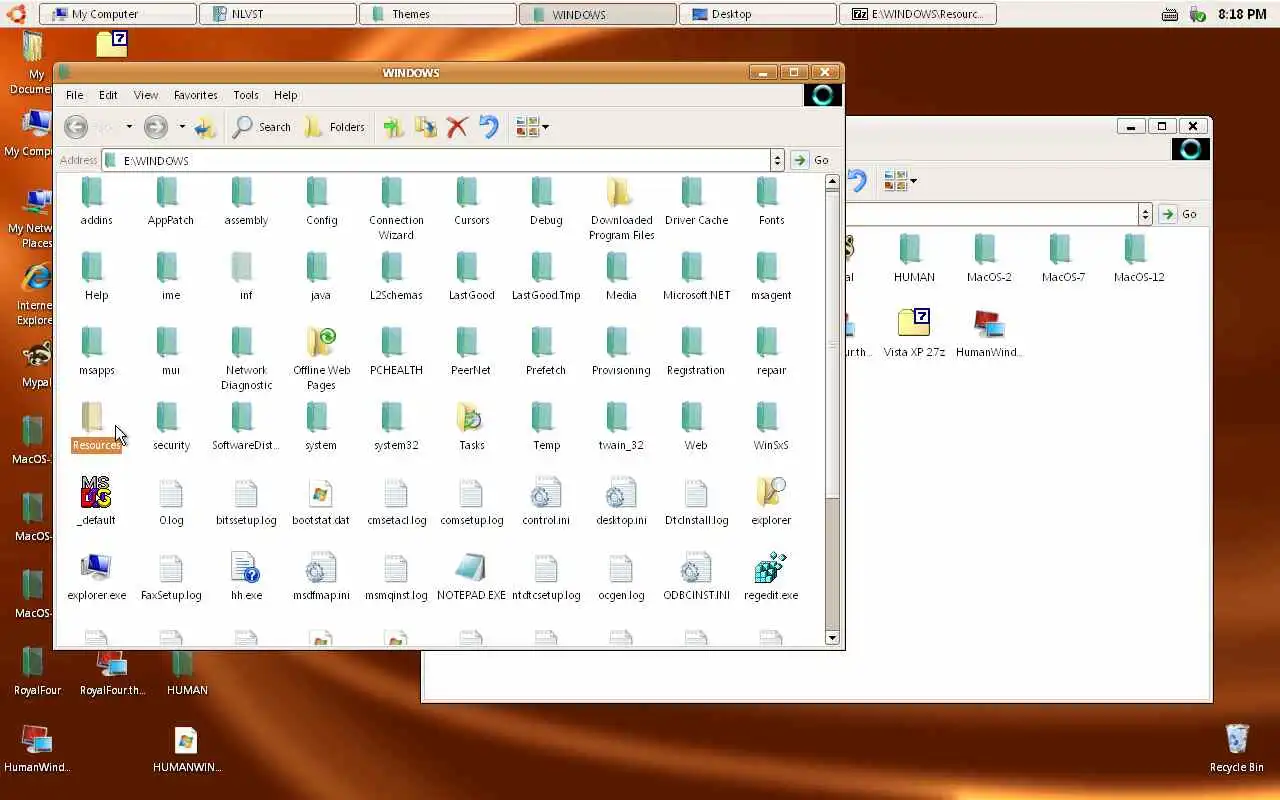Go forward with the Forward arrow button

point(155,127)
